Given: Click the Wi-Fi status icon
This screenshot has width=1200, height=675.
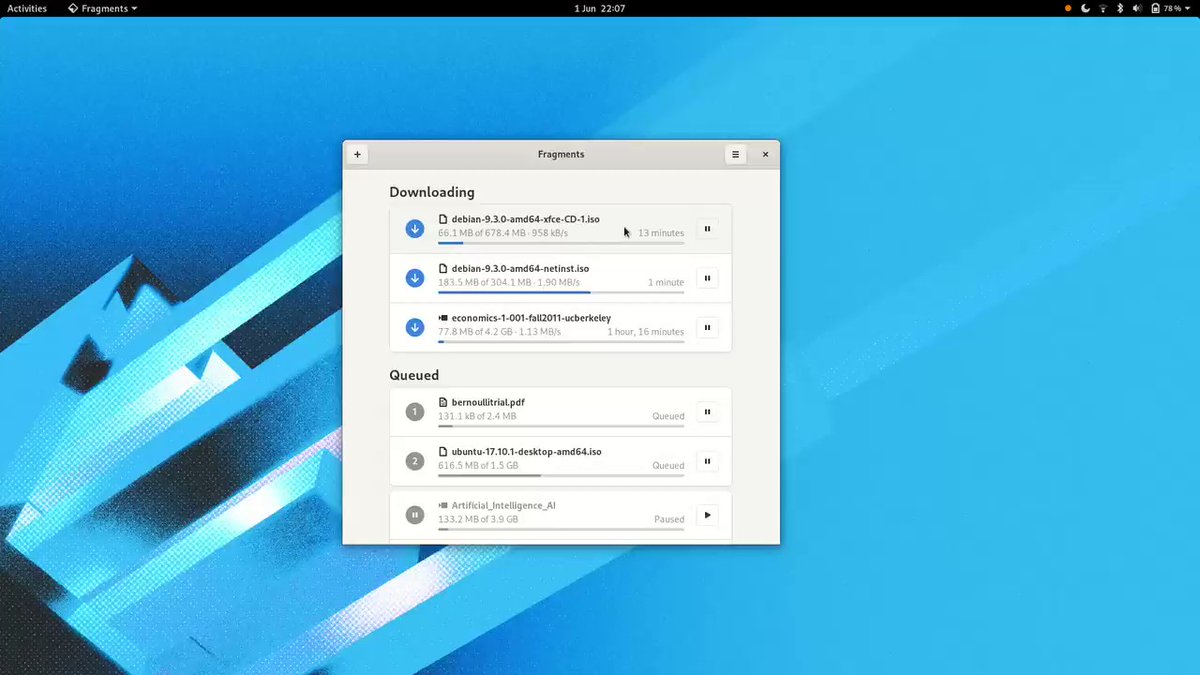Looking at the screenshot, I should click(x=1103, y=8).
